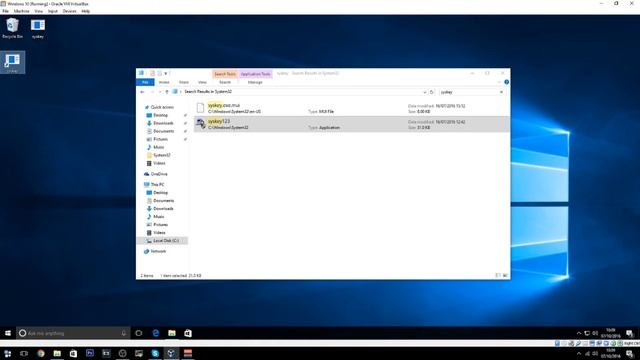640x360 pixels.
Task: Click the blank file icon of syskey.exe.mui
Action: (200, 108)
